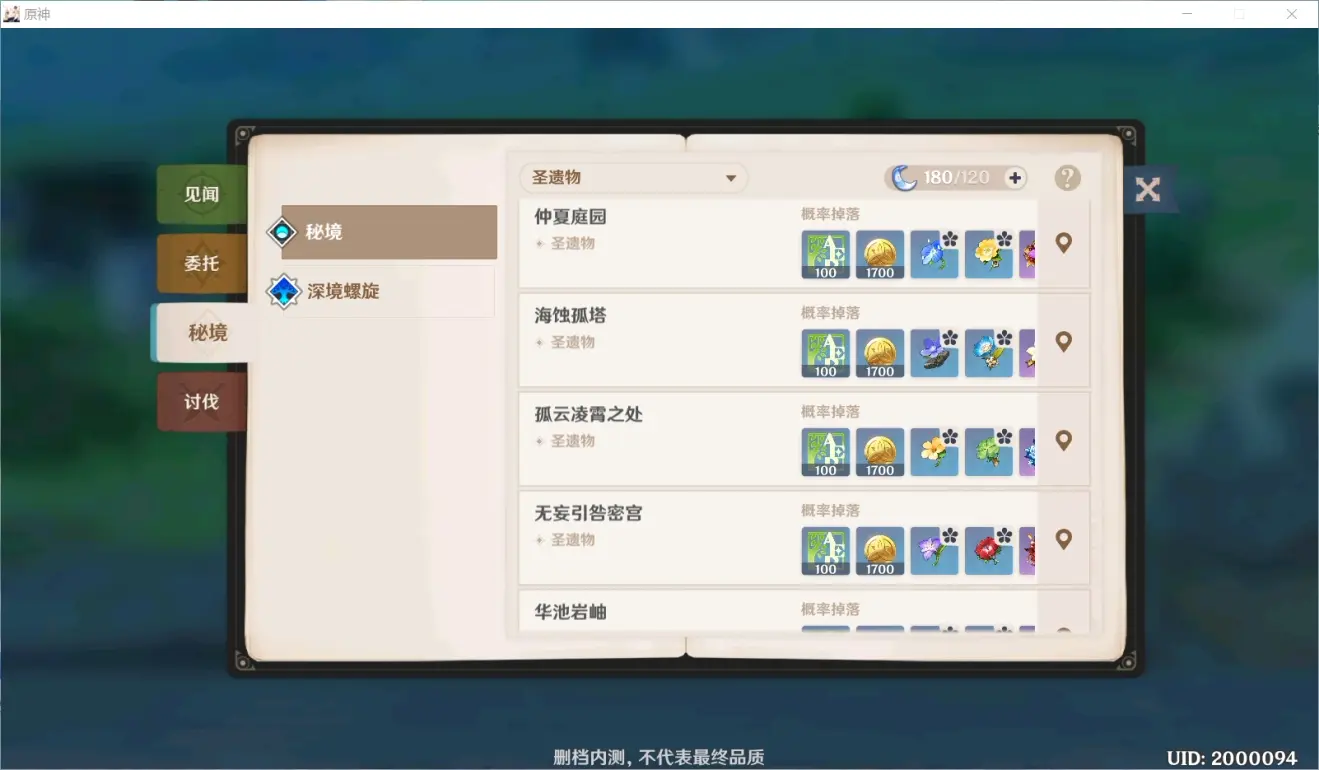Select the 秘境 side tab
The height and width of the screenshot is (770, 1319).
click(x=203, y=333)
